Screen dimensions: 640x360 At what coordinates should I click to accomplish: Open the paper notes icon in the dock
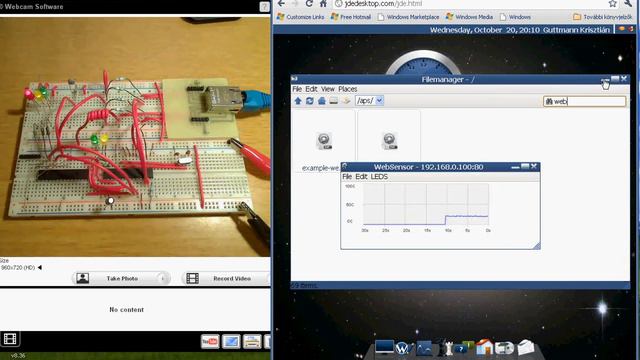pyautogui.click(x=526, y=347)
